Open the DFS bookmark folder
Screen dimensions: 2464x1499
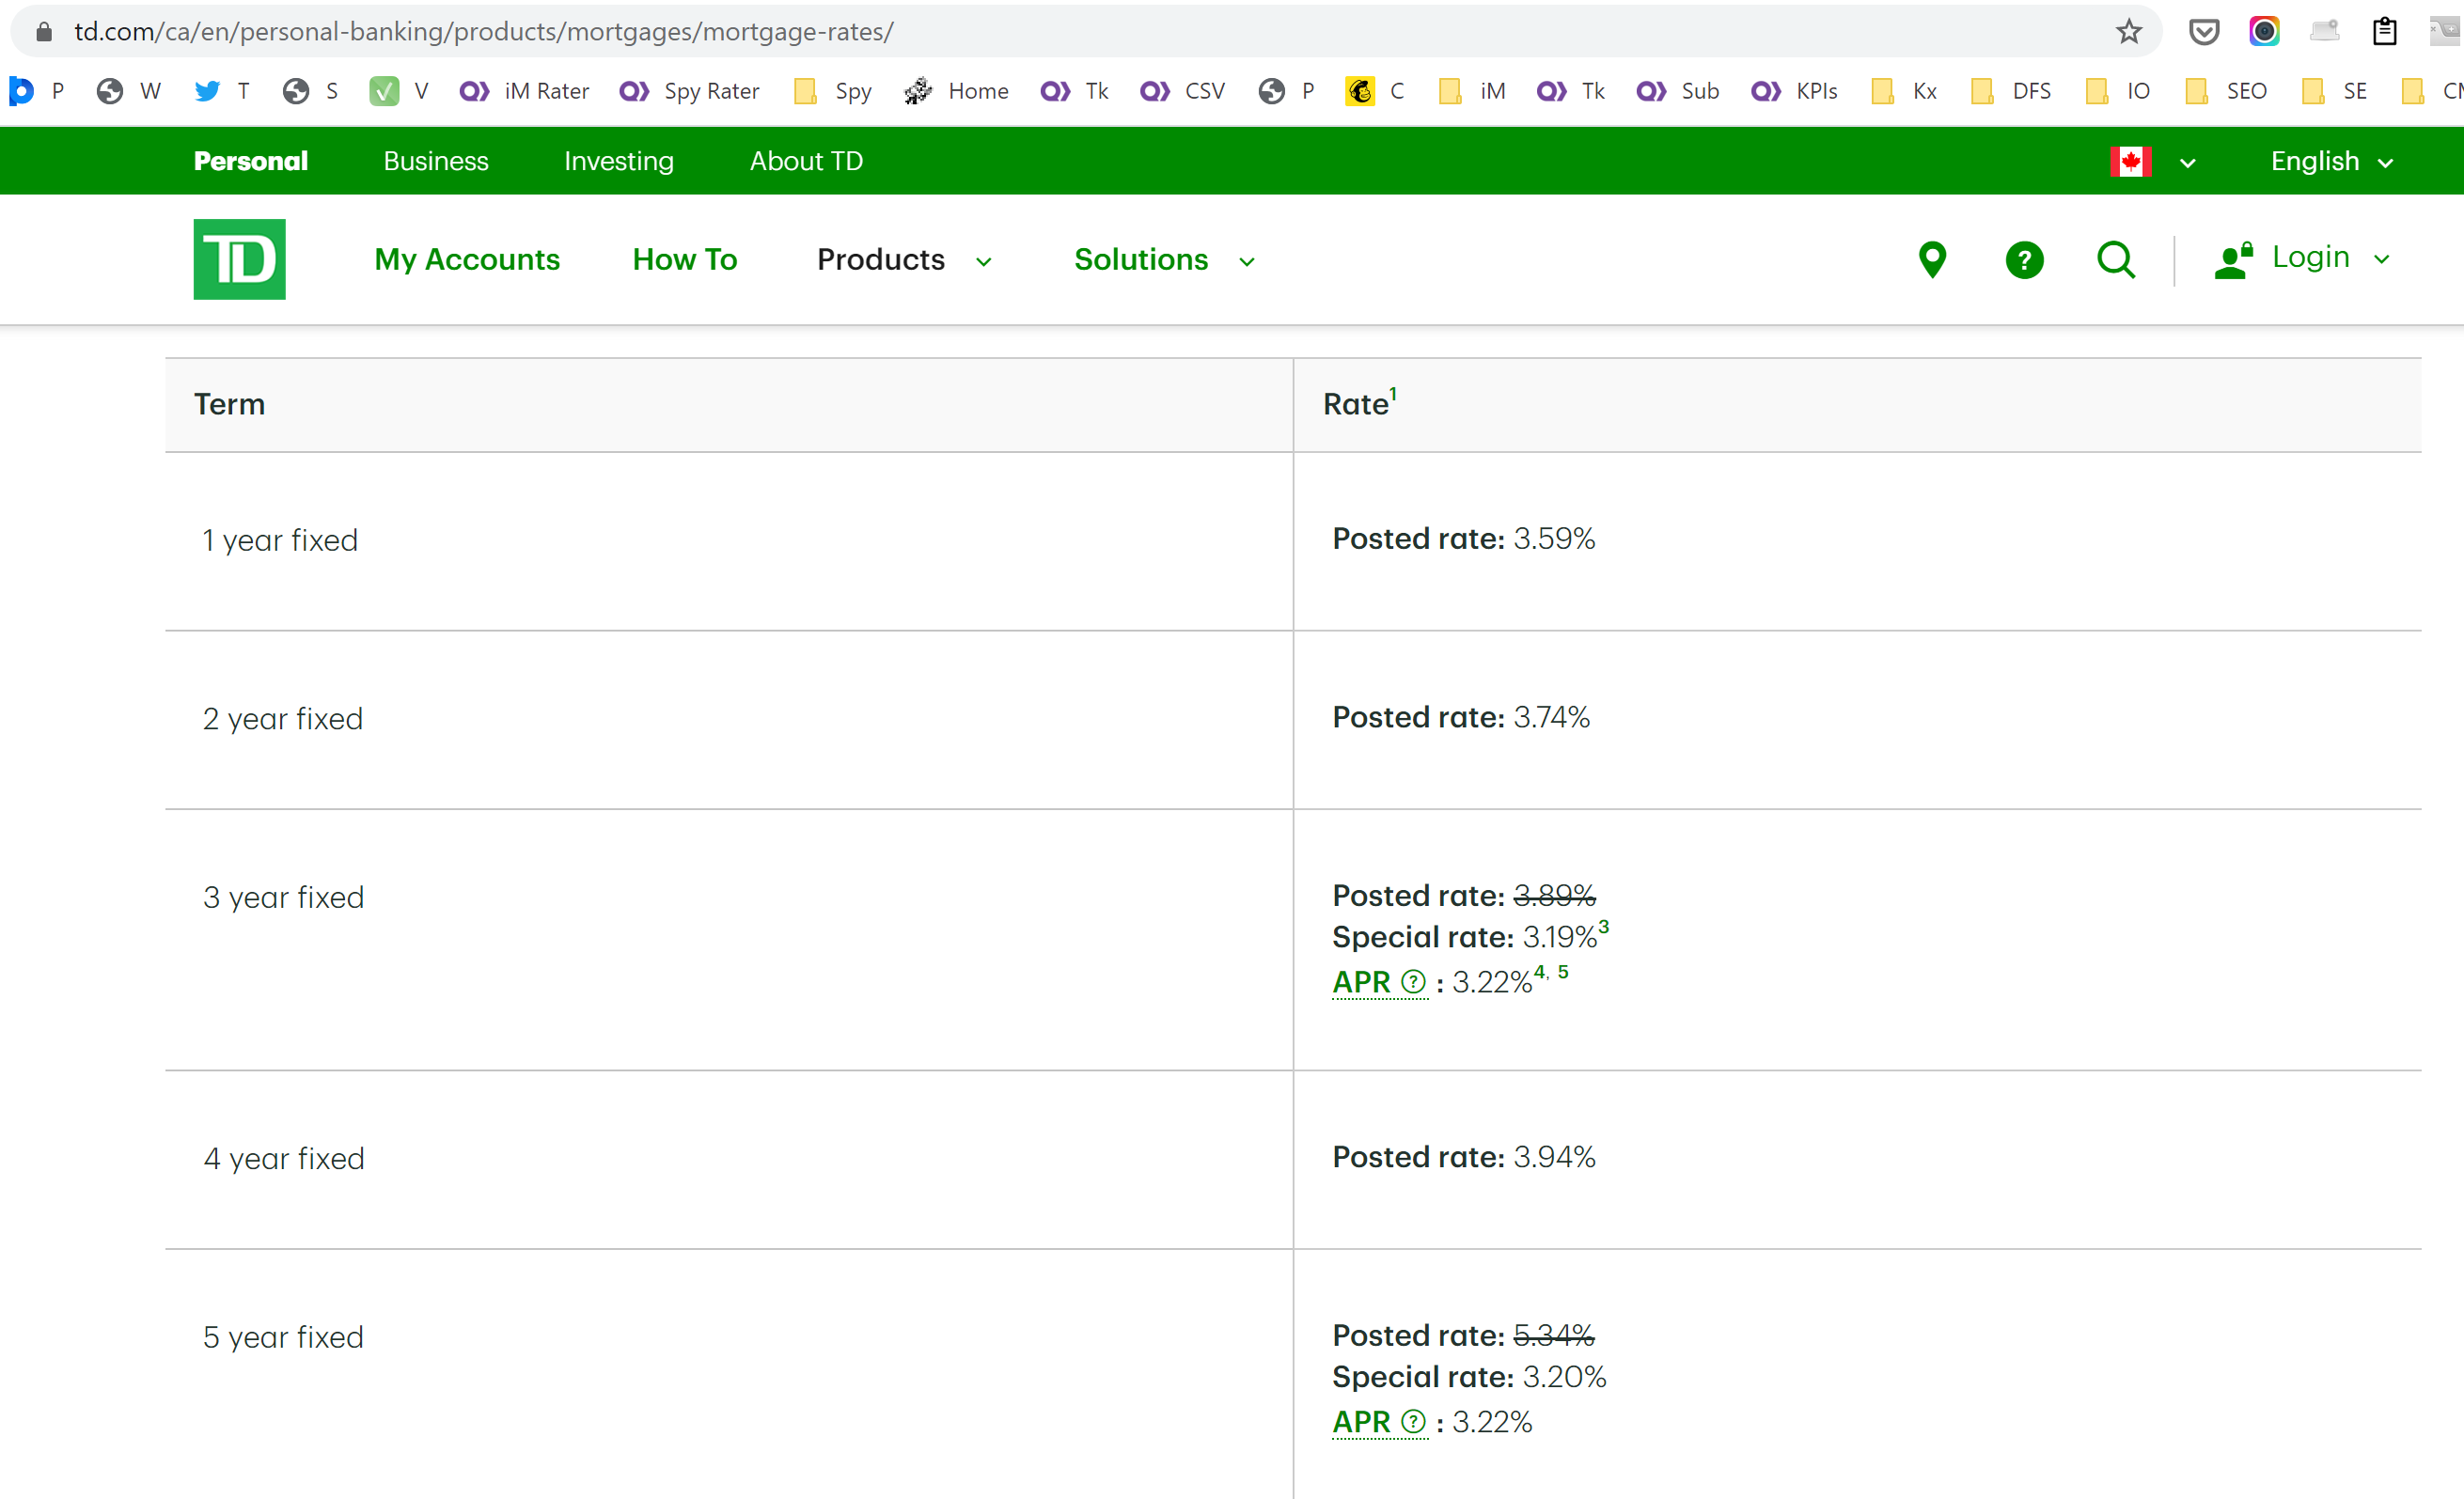[x=2010, y=91]
